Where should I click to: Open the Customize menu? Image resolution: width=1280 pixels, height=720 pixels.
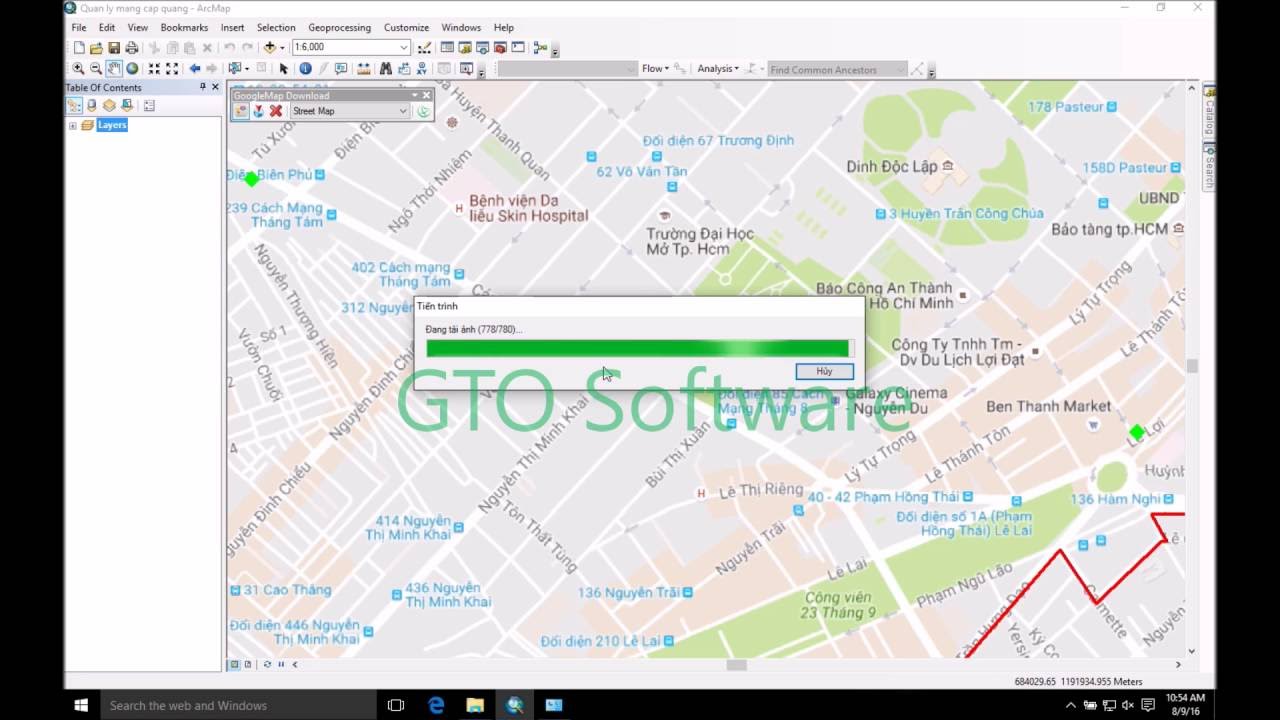[x=407, y=27]
